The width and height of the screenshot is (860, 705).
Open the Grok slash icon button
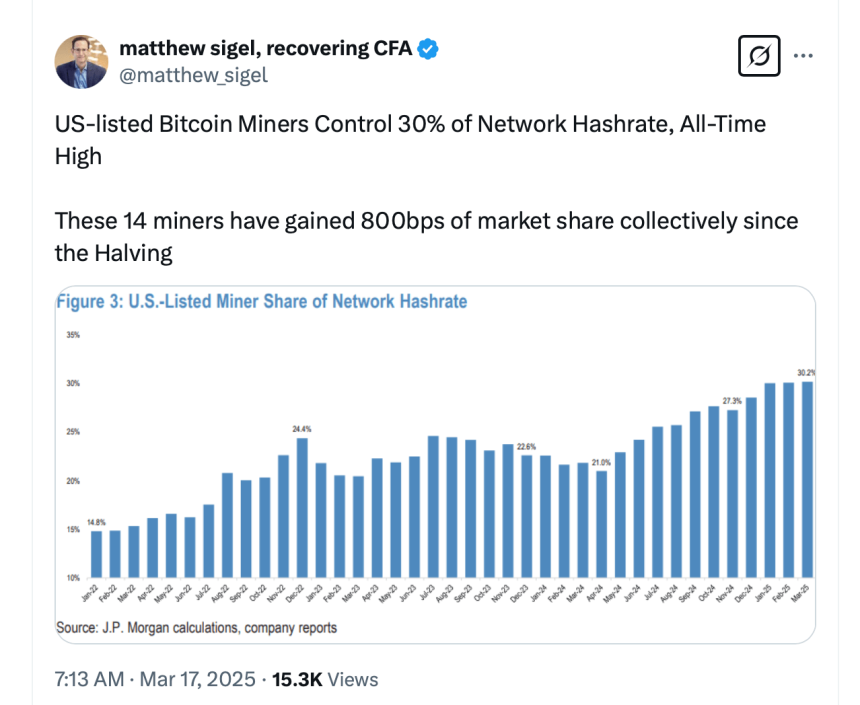point(758,57)
